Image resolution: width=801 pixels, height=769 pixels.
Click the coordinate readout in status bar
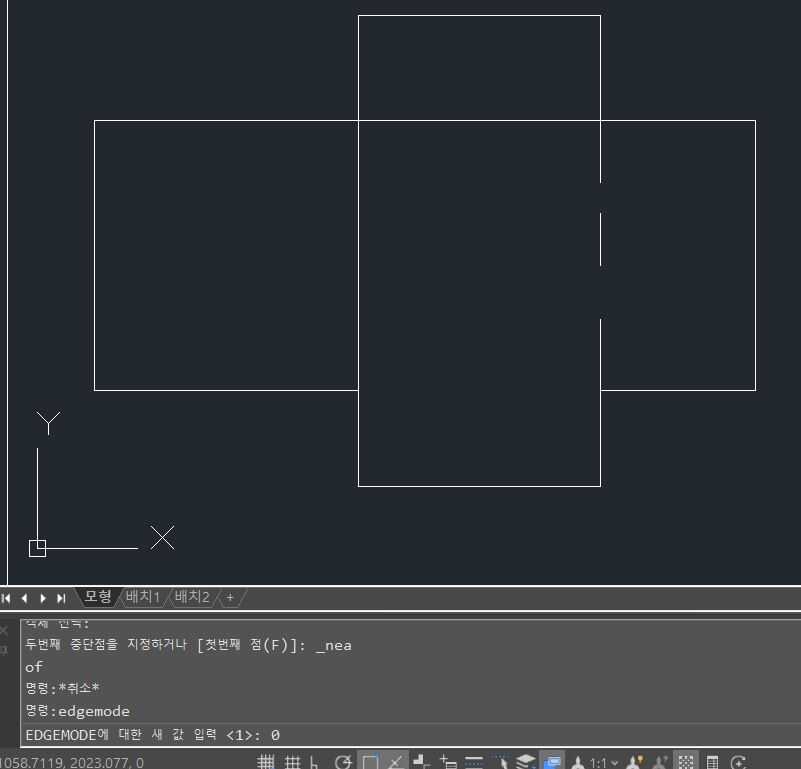[72, 763]
